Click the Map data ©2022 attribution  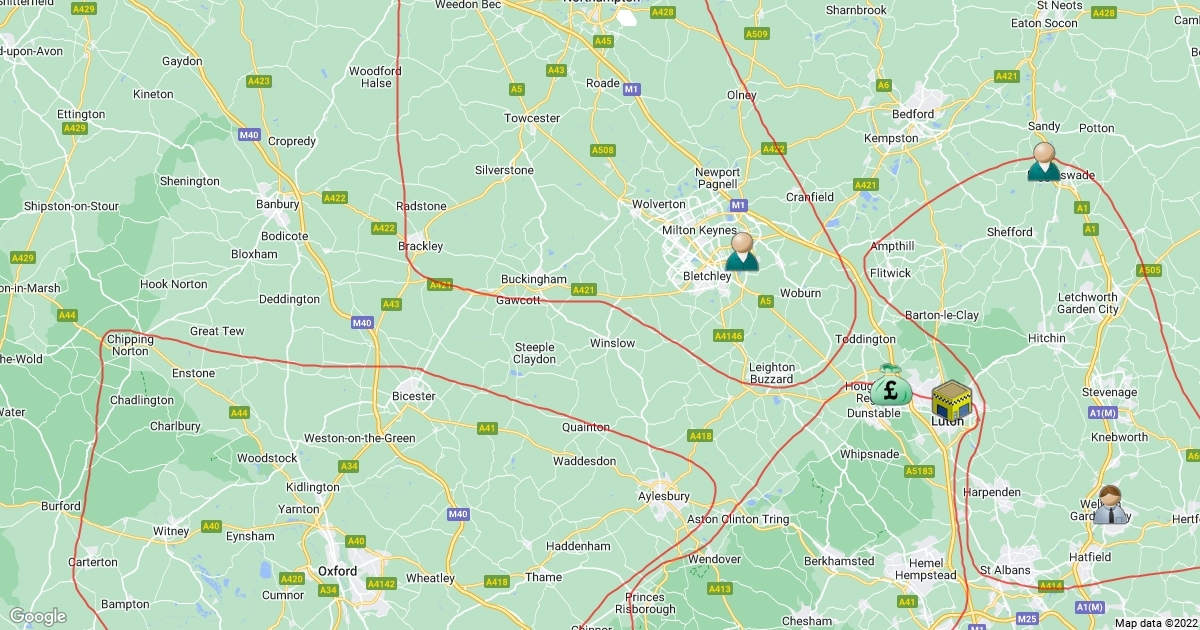(1156, 623)
